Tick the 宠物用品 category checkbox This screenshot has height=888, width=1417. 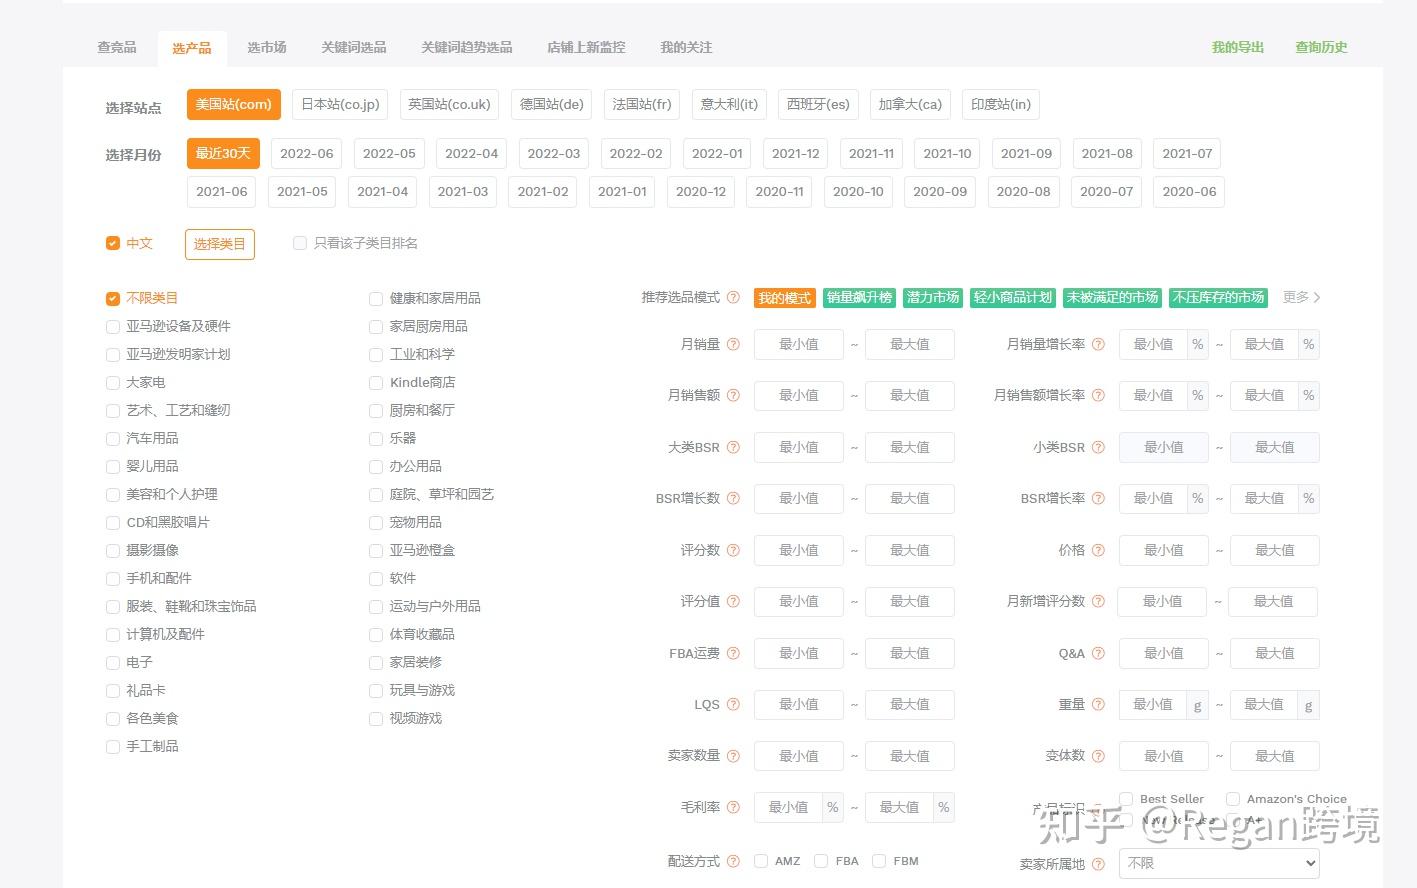click(x=376, y=522)
